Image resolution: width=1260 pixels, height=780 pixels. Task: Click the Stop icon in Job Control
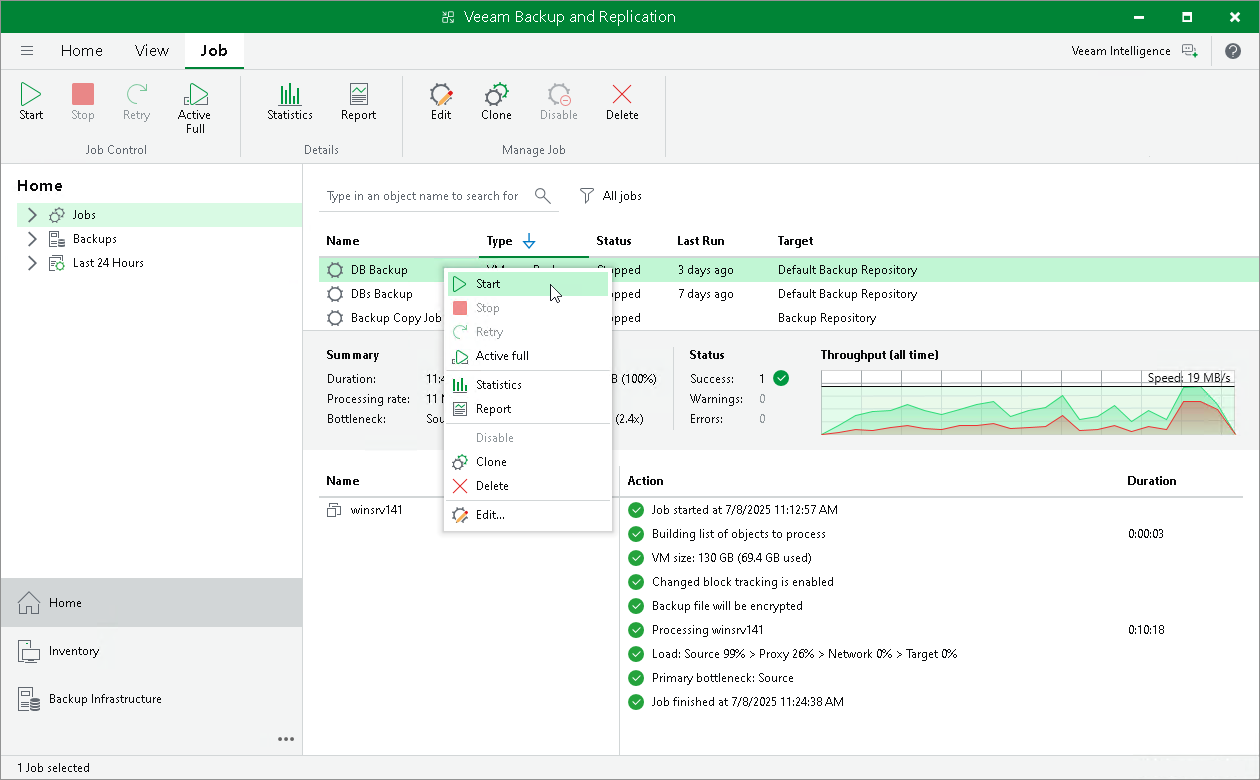[x=82, y=100]
